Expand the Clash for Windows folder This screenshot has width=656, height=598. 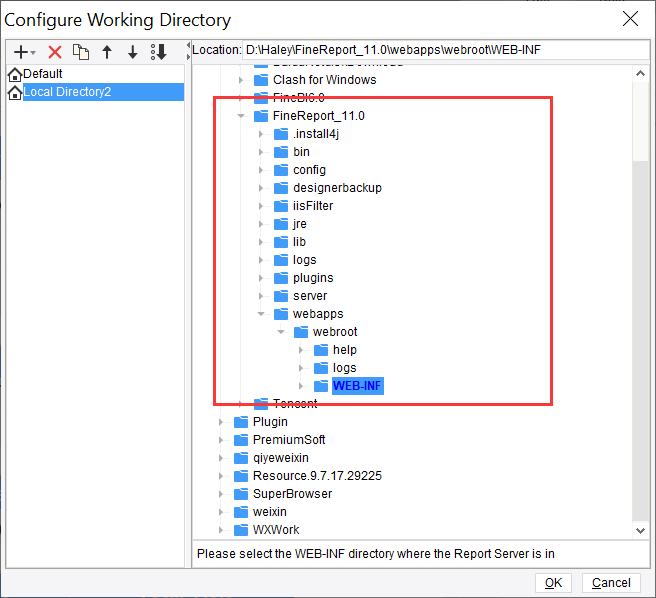(241, 80)
